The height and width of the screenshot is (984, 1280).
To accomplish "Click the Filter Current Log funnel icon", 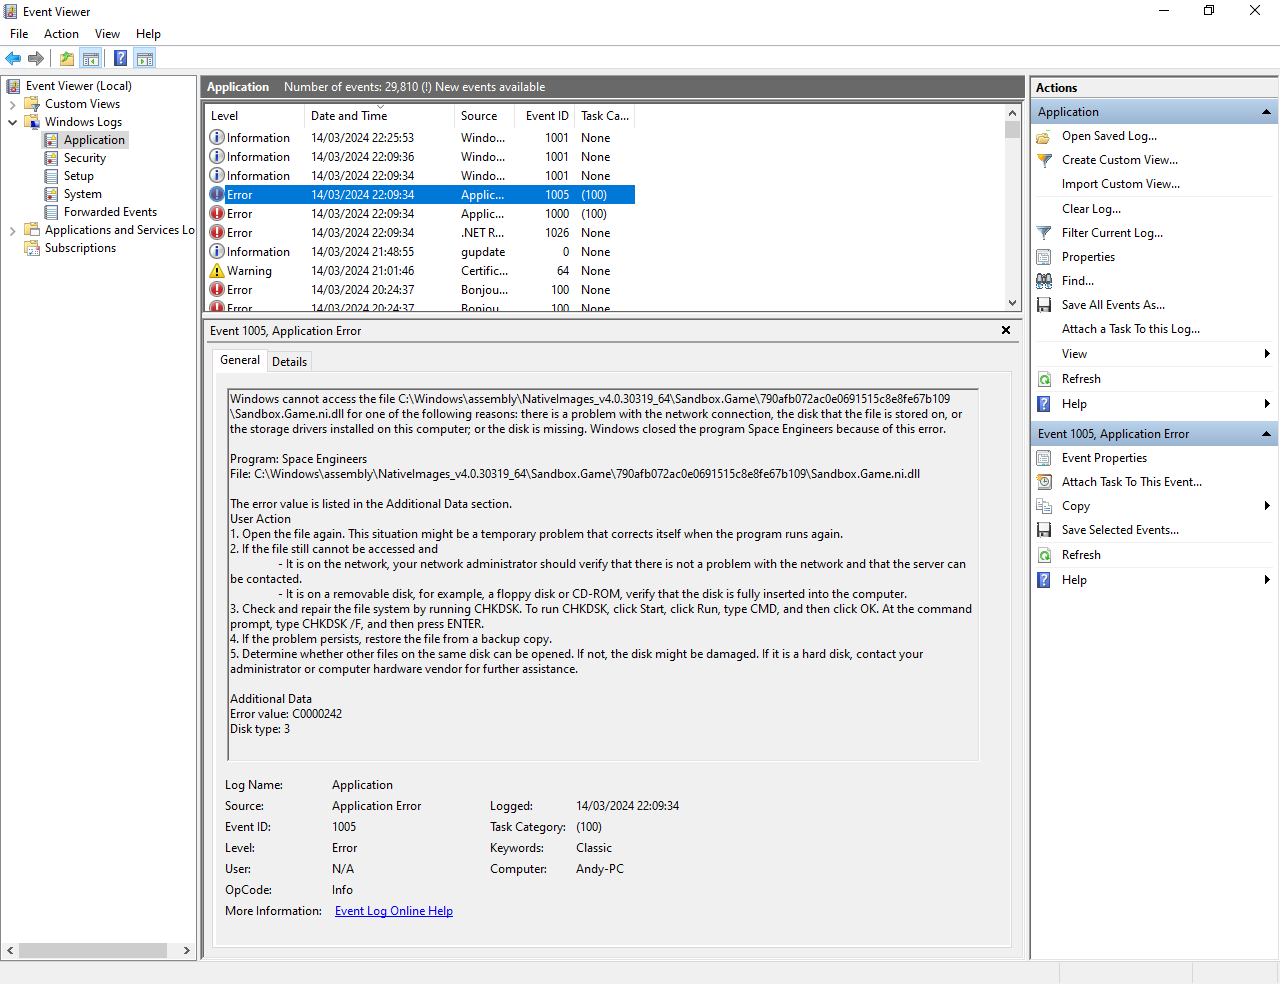I will [1044, 233].
